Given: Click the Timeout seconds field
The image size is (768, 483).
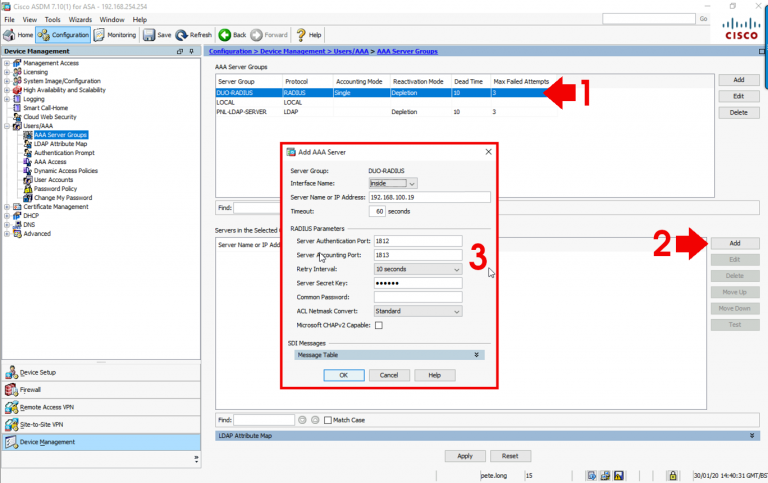Looking at the screenshot, I should click(377, 211).
